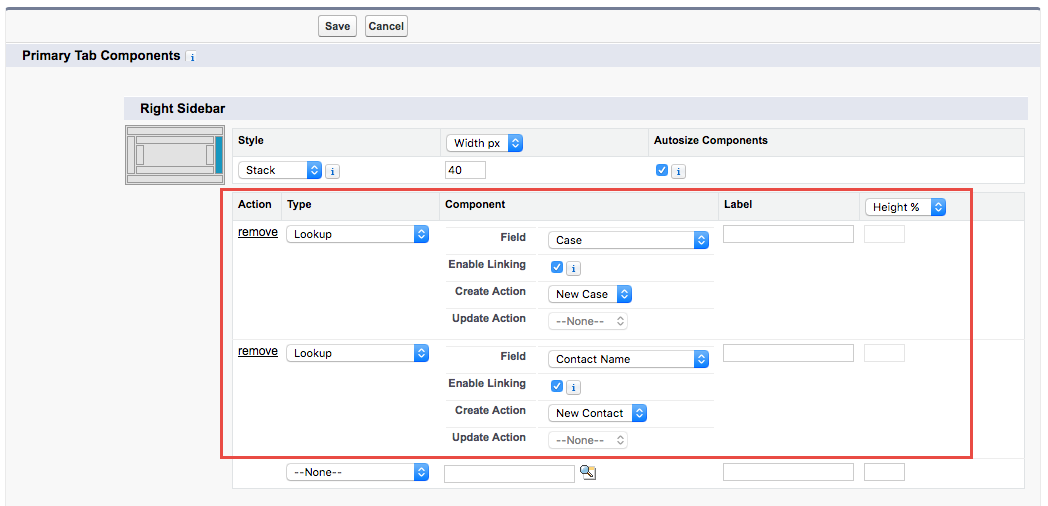This screenshot has height=506, width=1048.
Task: Click info icon next to Case Enable Linking
Action: point(573,268)
